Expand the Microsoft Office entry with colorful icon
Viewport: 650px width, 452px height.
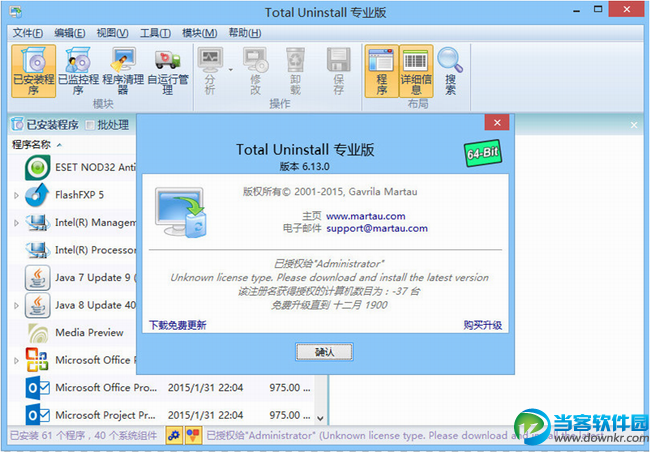coord(16,360)
